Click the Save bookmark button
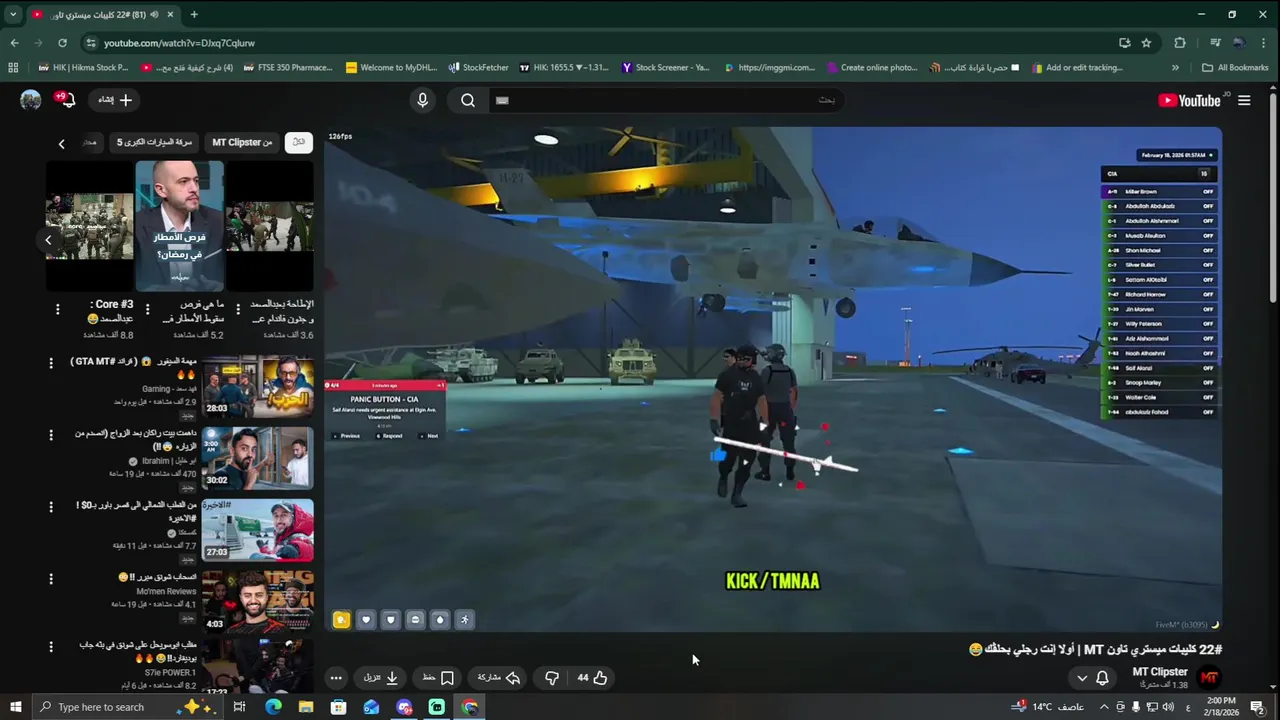 [438, 678]
